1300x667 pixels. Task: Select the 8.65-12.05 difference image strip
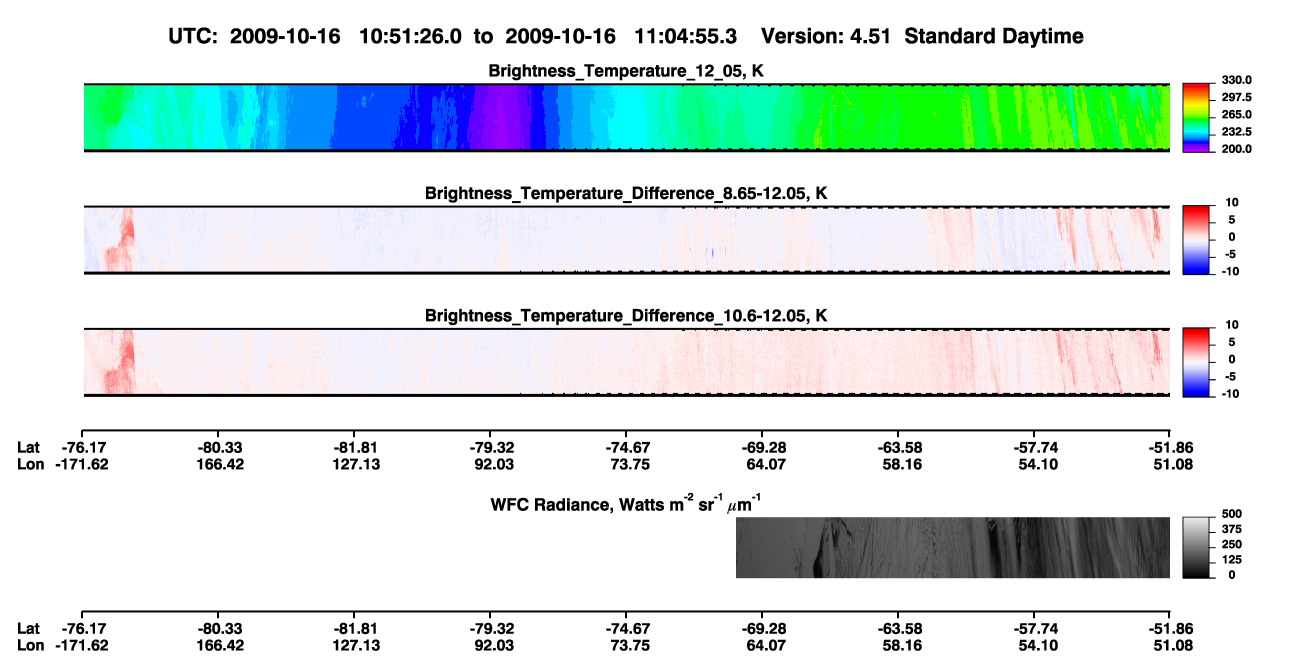(x=626, y=240)
